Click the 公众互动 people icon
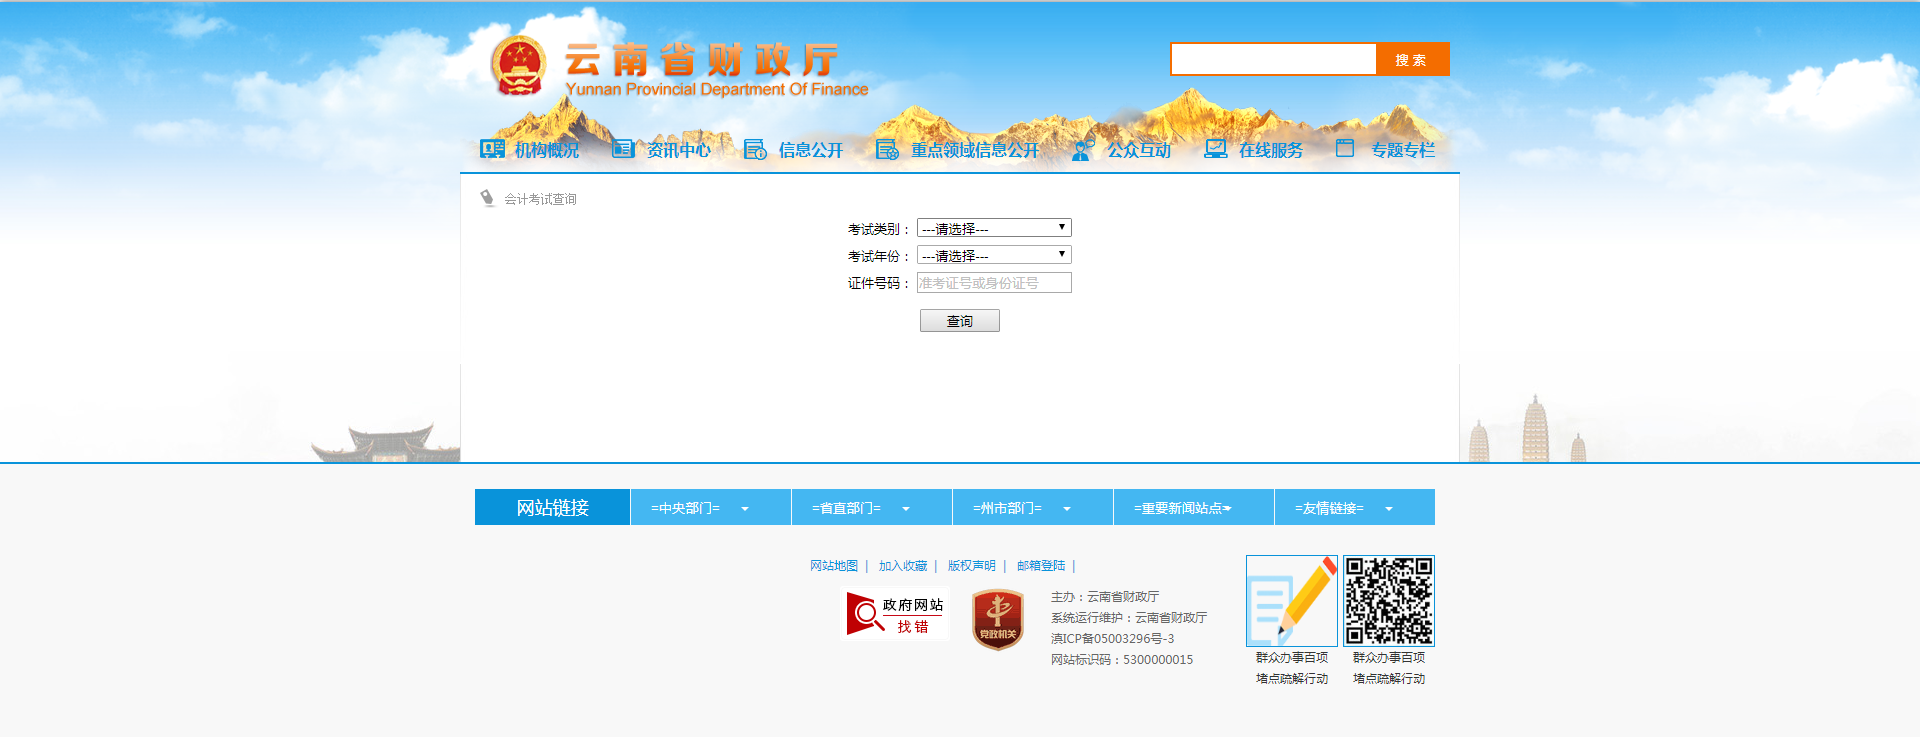The width and height of the screenshot is (1920, 737). coord(1083,150)
